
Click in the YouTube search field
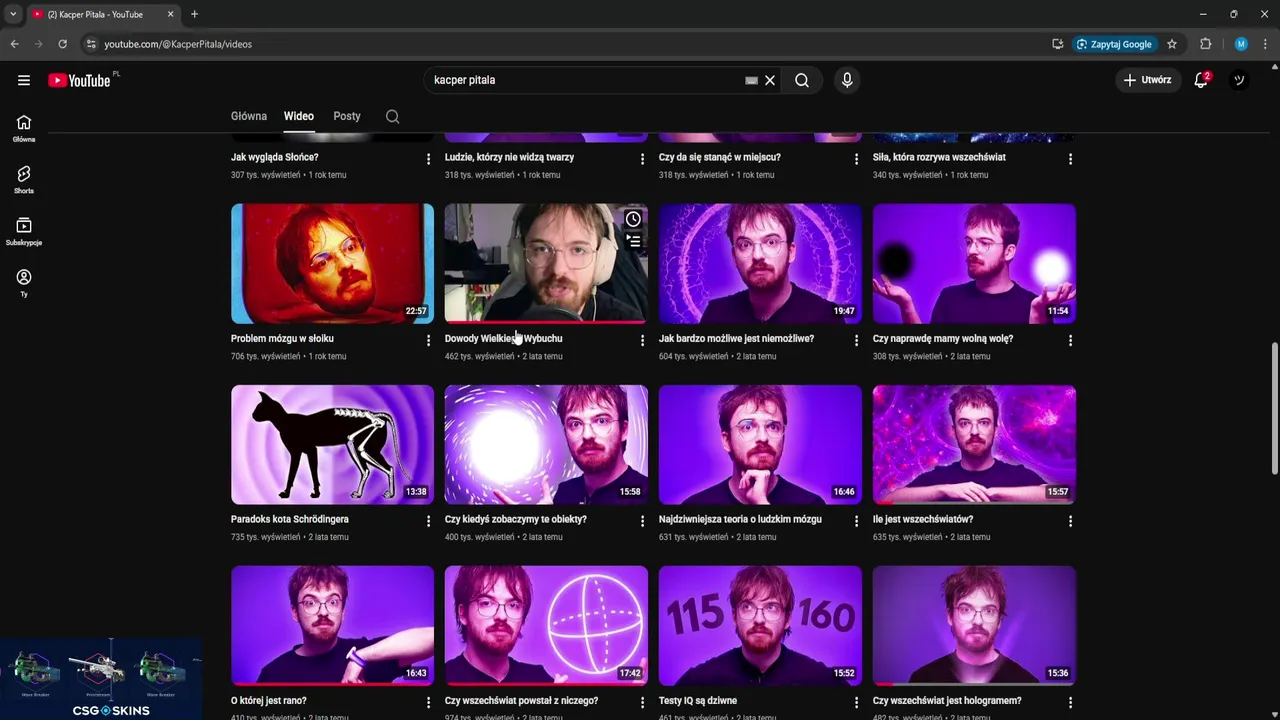click(585, 80)
